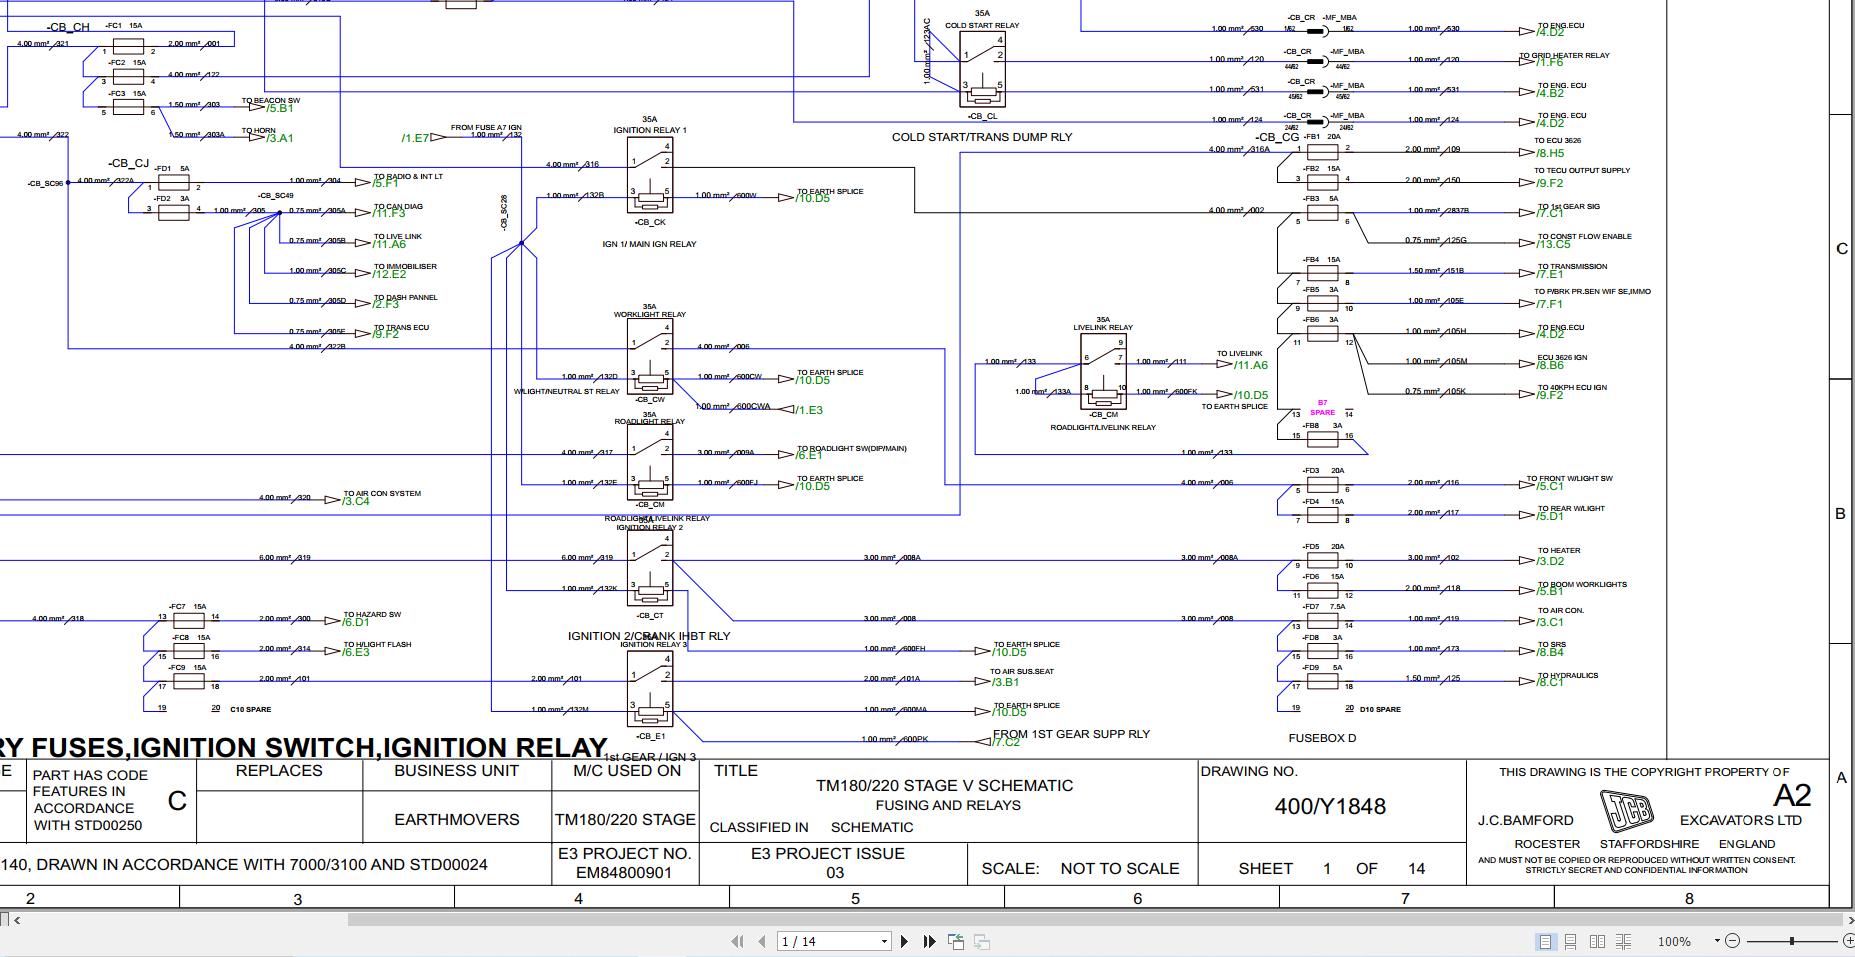Click the COLD START RELAY symbol
The height and width of the screenshot is (957, 1855).
tap(982, 69)
